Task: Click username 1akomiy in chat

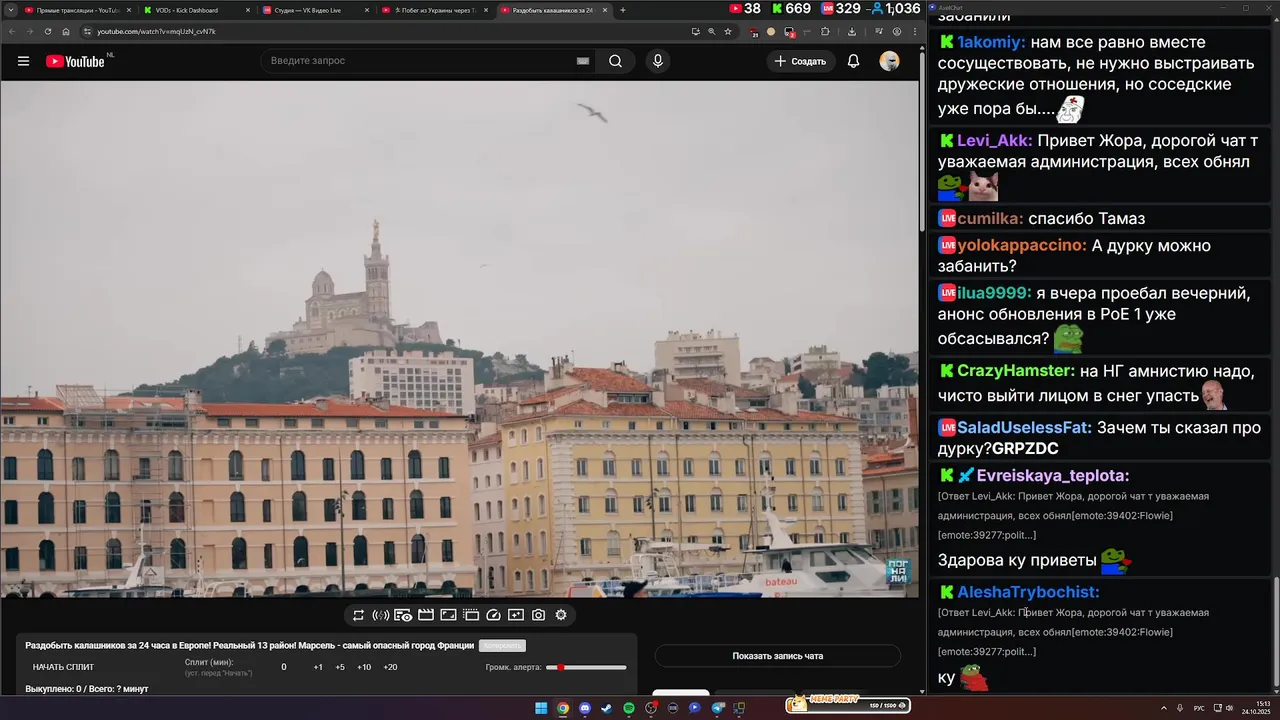Action: (x=991, y=43)
